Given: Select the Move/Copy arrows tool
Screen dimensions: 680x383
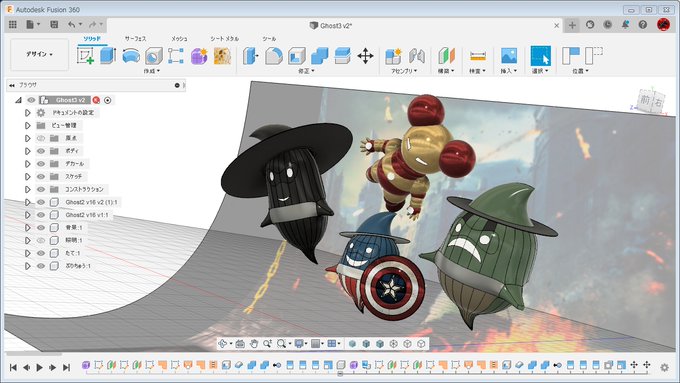Looking at the screenshot, I should click(366, 56).
